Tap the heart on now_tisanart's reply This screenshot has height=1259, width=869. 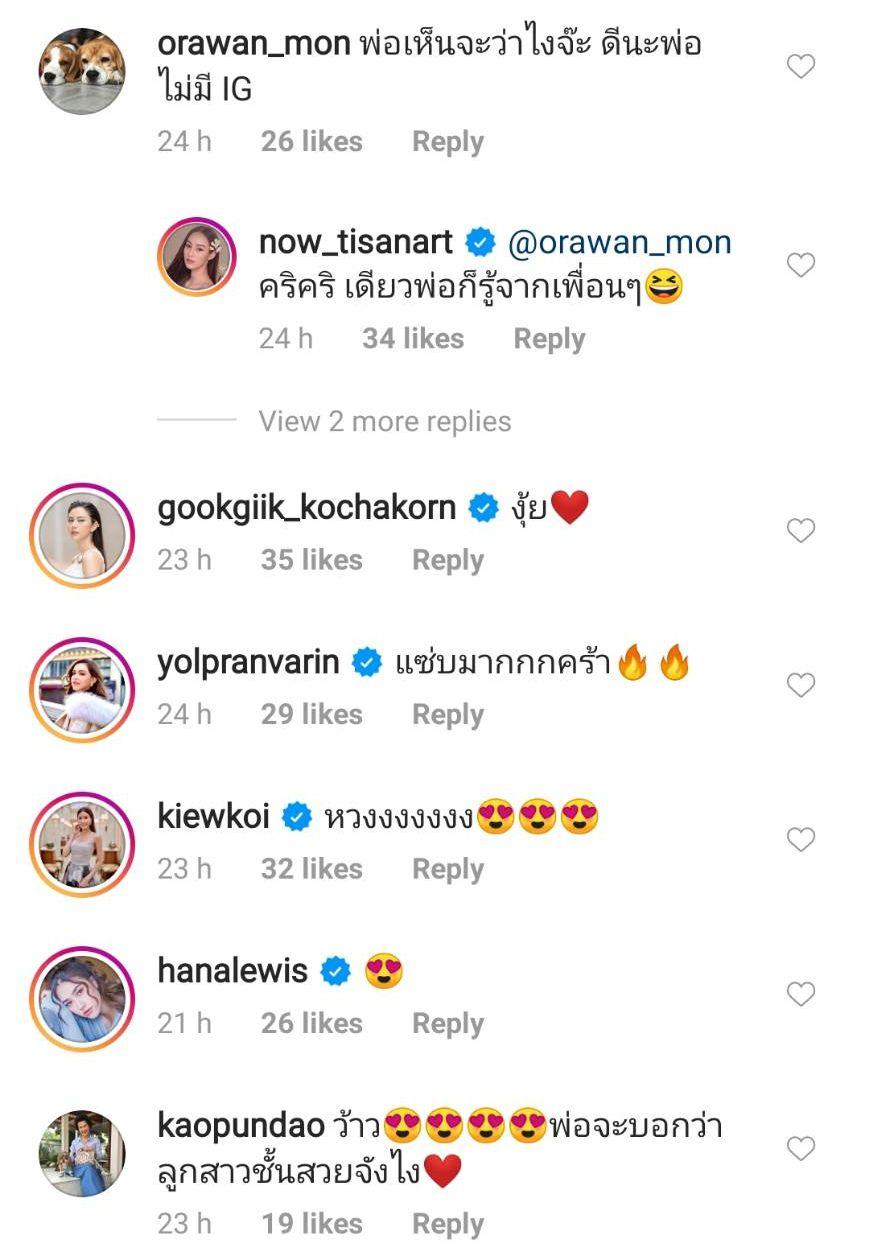tap(801, 265)
